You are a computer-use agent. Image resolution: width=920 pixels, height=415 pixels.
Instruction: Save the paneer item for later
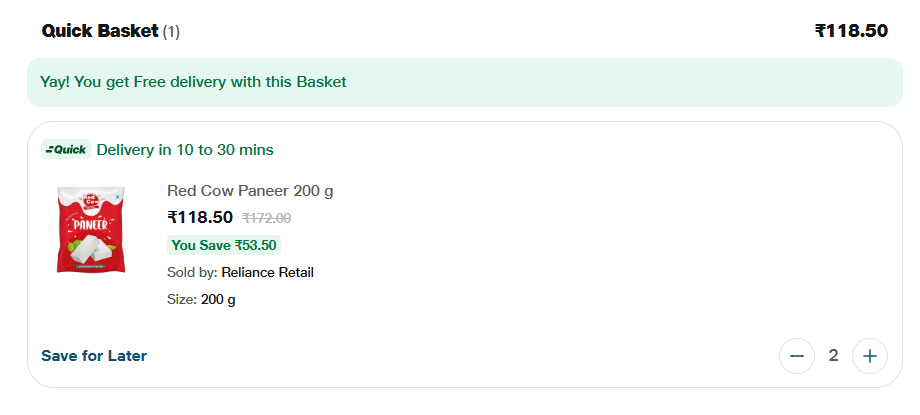pos(94,356)
